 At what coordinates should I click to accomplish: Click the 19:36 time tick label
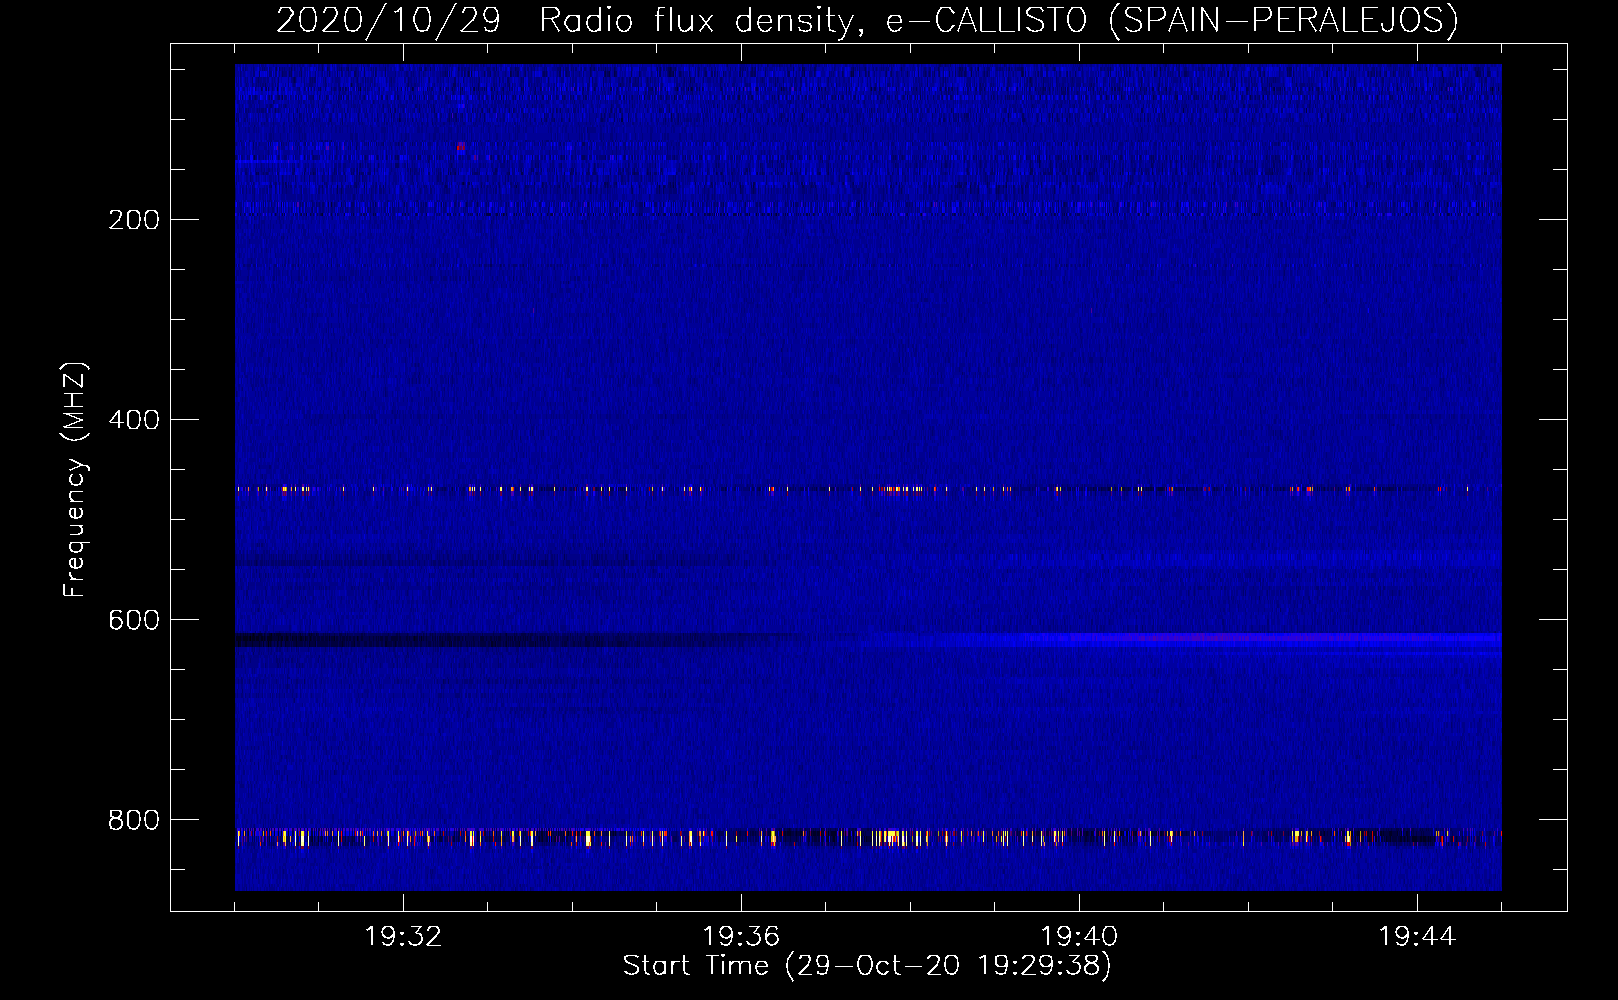point(741,937)
